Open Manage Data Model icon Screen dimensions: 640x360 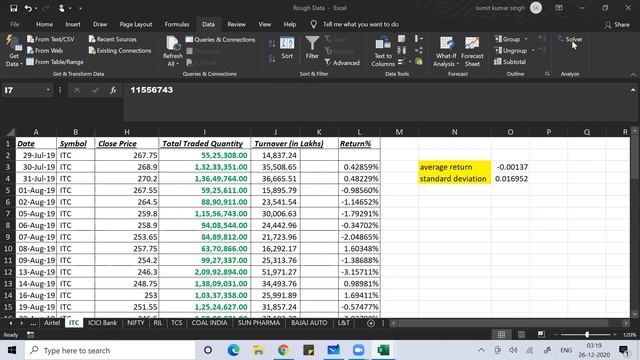pyautogui.click(x=419, y=62)
